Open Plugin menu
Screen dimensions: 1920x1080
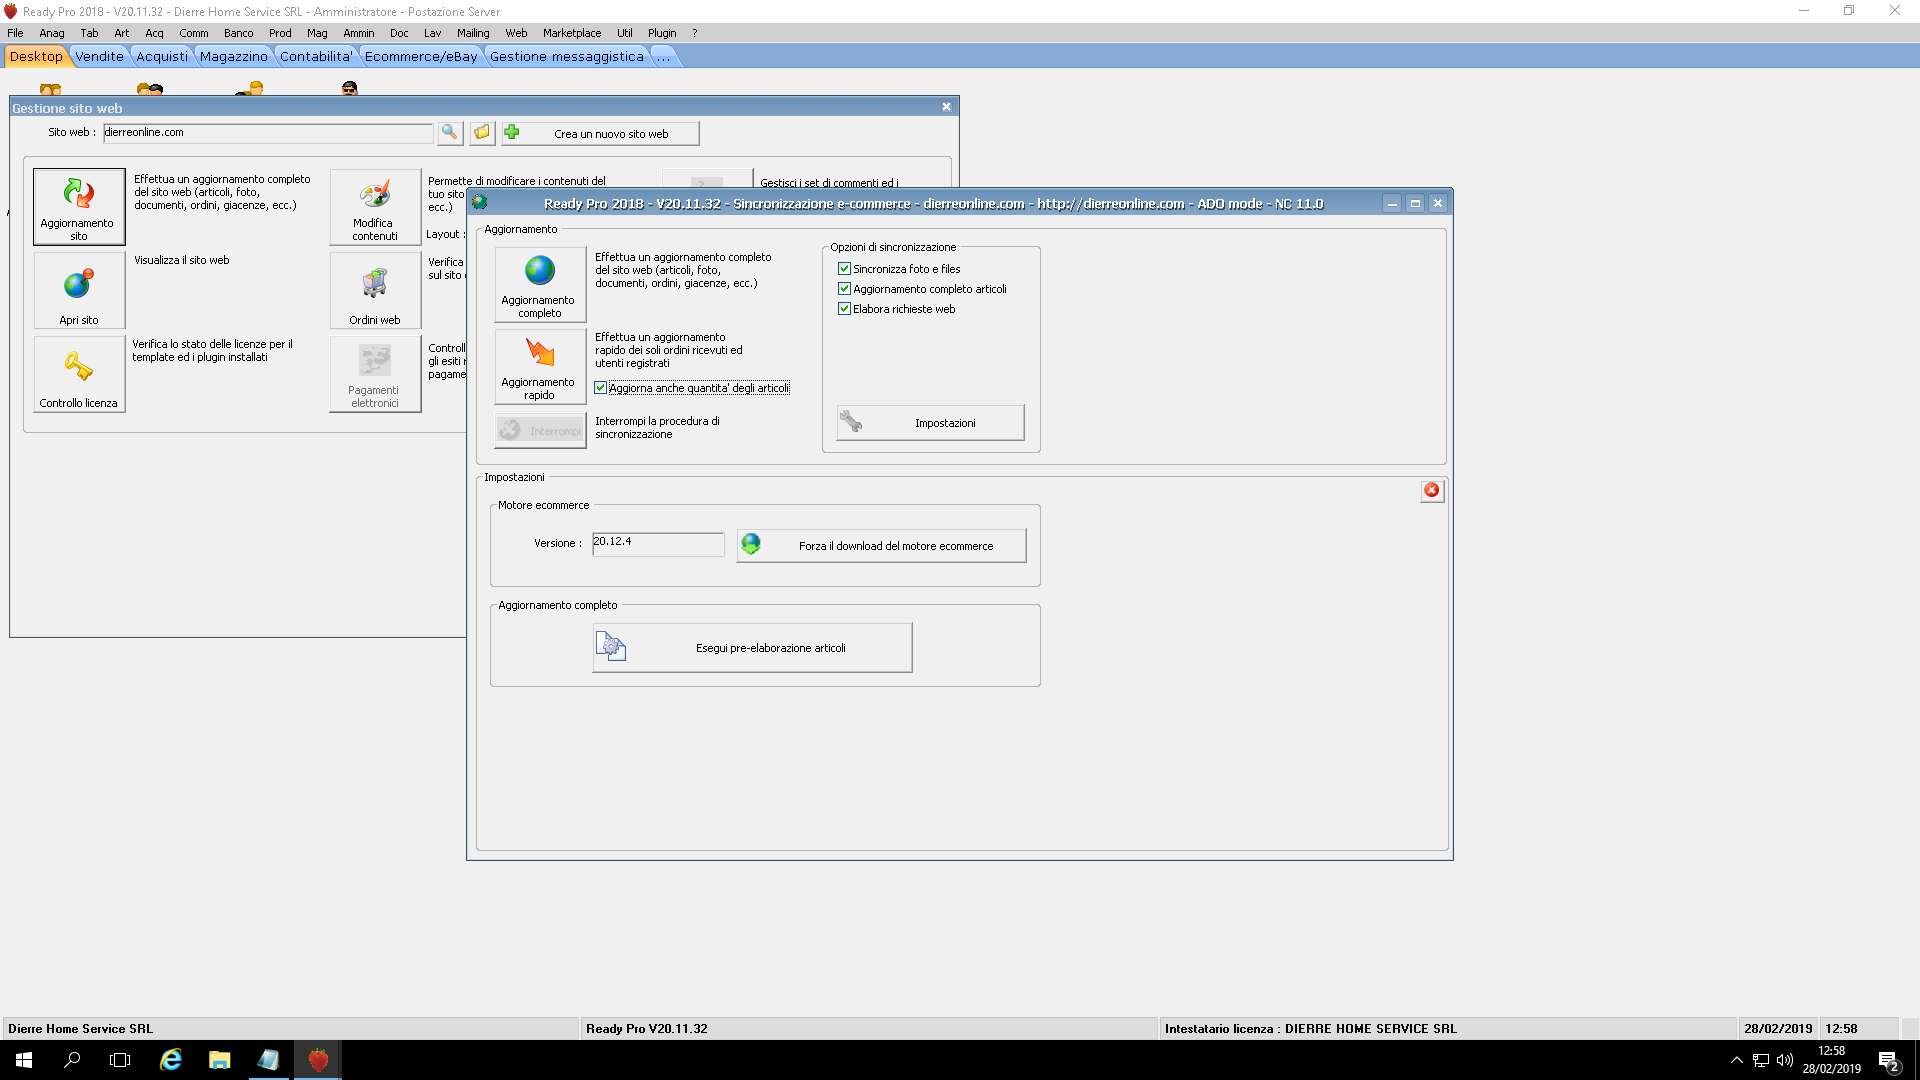pyautogui.click(x=662, y=33)
